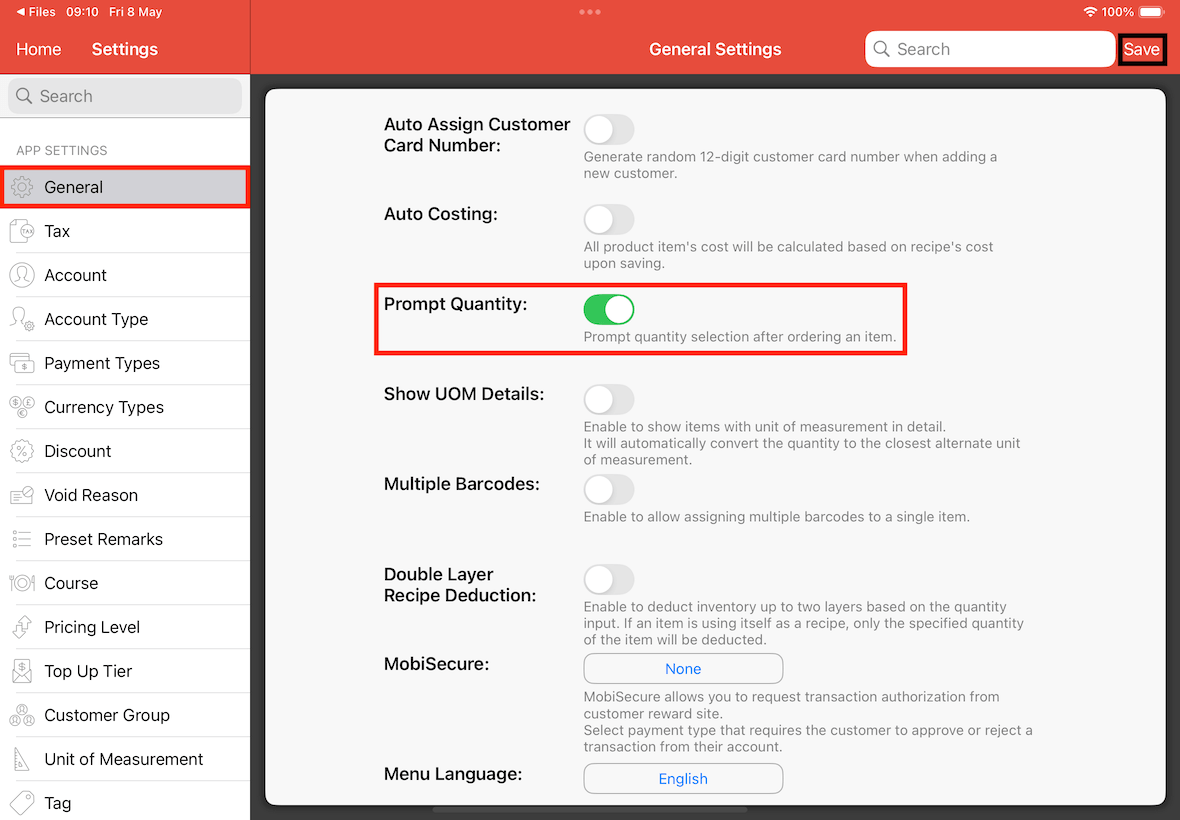This screenshot has width=1180, height=820.
Task: Enable the Auto Costing switch
Action: coord(609,220)
